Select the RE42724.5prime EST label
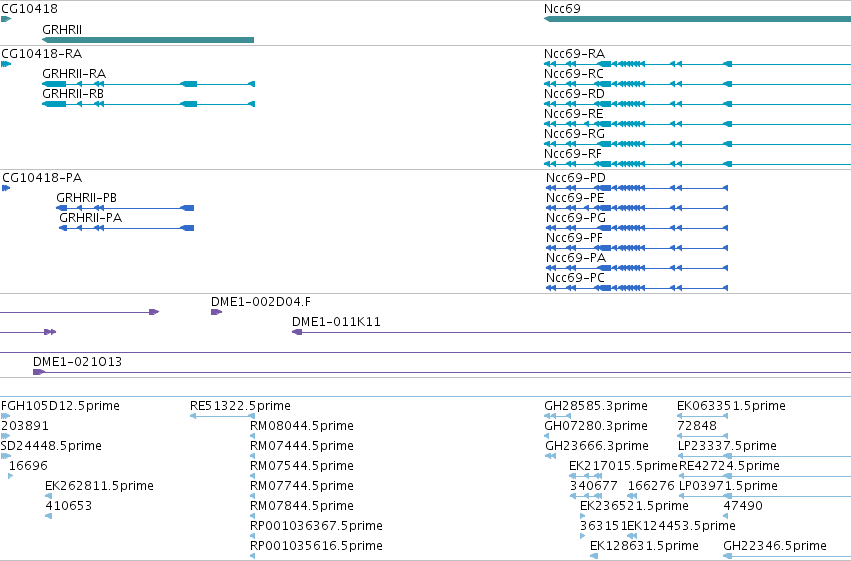Image resolution: width=851 pixels, height=561 pixels. [x=729, y=467]
